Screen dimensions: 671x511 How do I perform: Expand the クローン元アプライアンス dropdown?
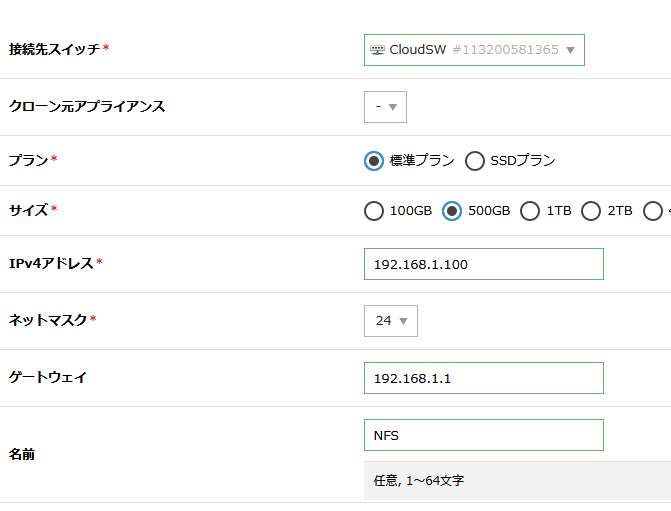385,107
